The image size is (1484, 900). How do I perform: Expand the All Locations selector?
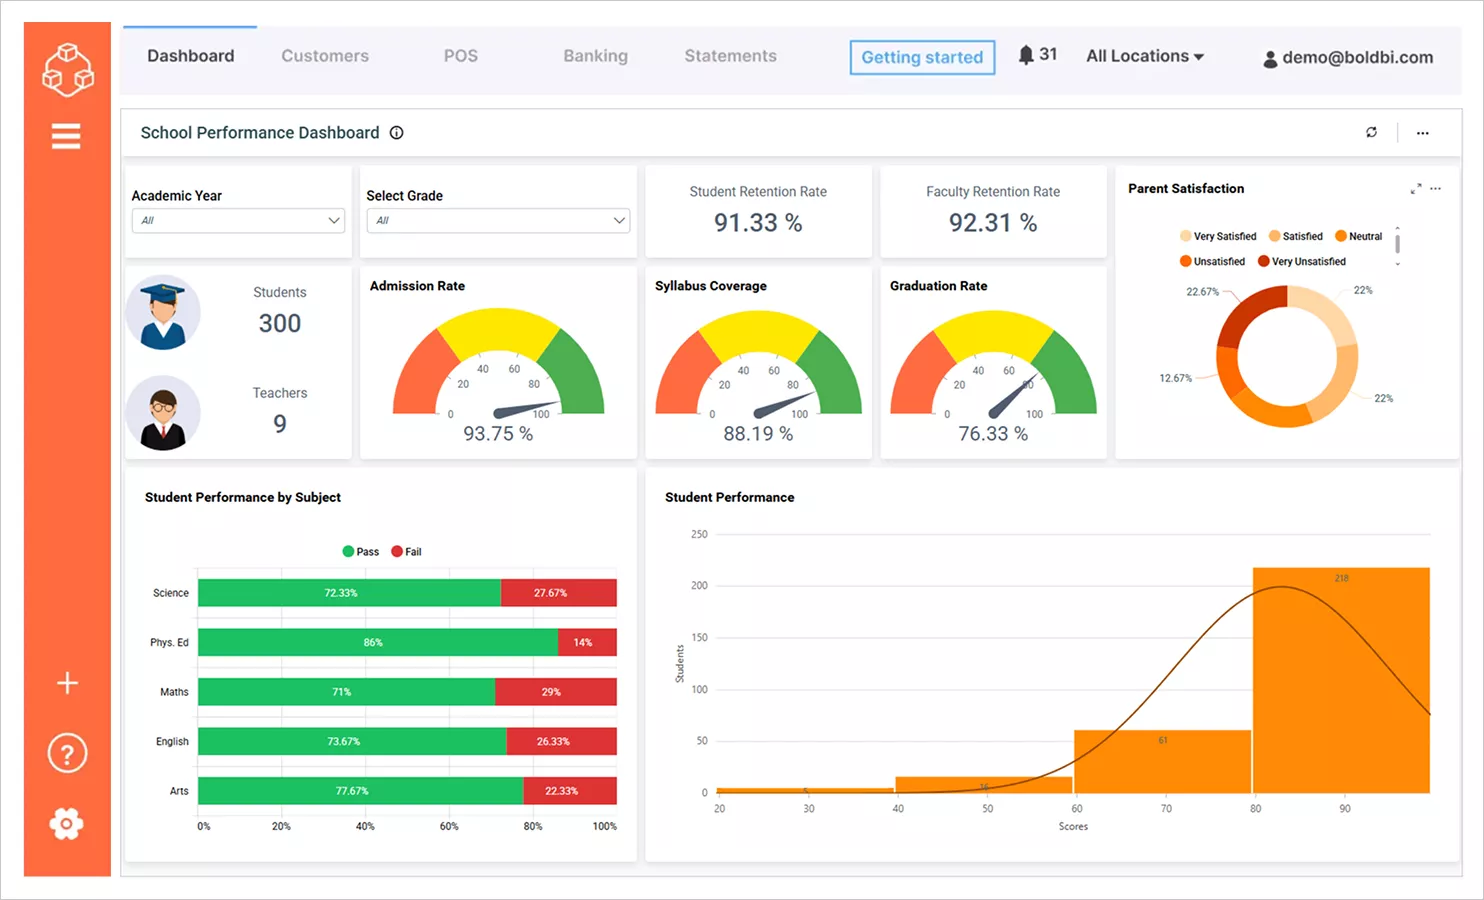1144,56
